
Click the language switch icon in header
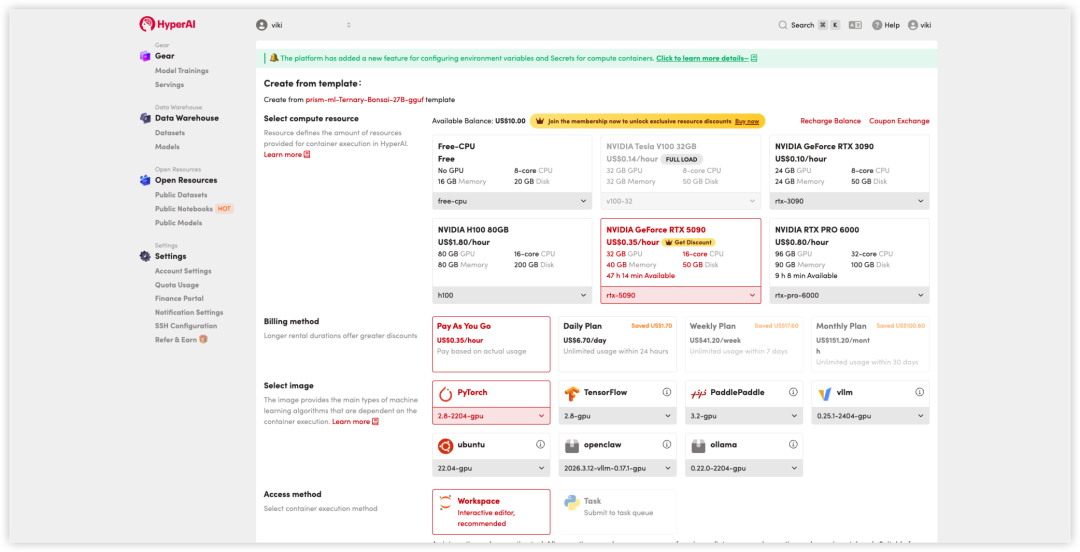855,25
